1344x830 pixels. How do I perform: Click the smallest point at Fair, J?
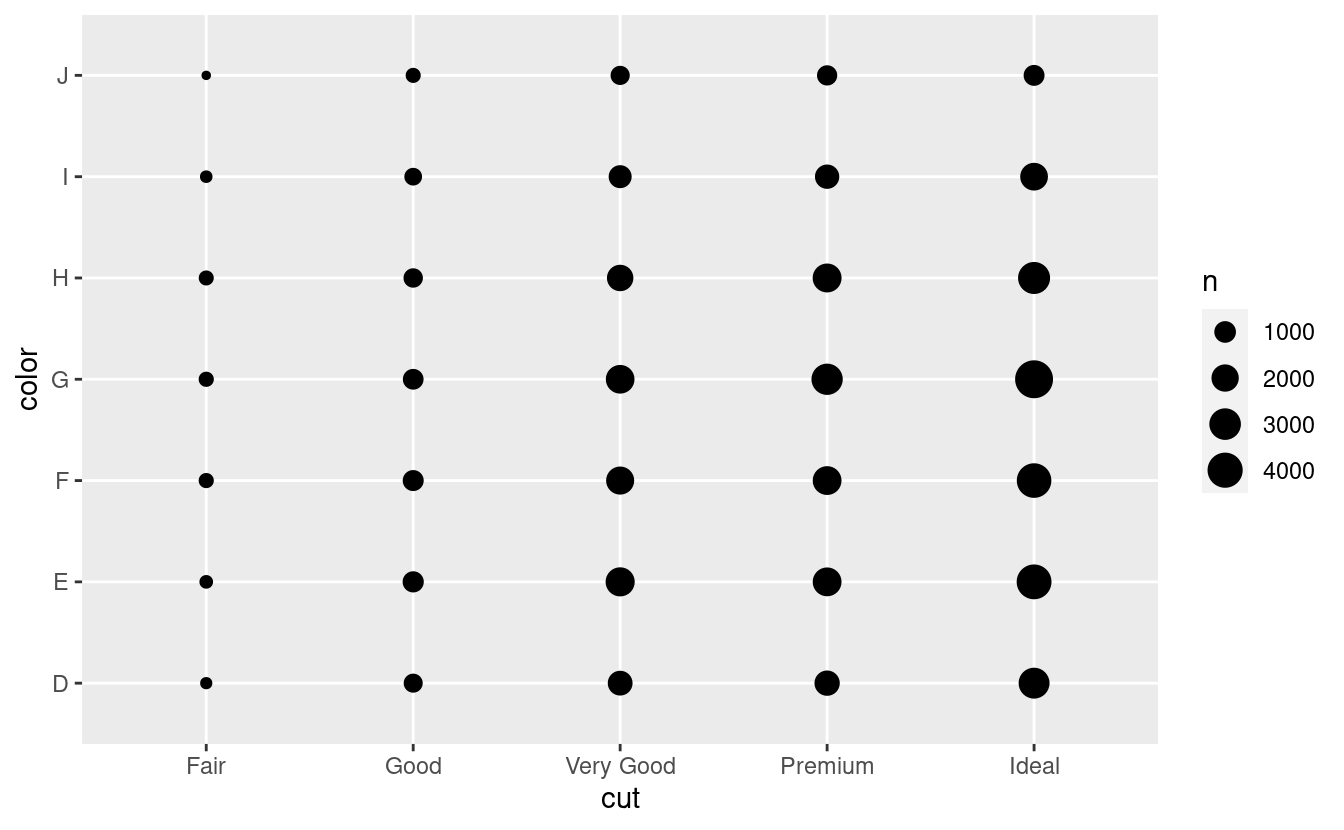pos(206,76)
